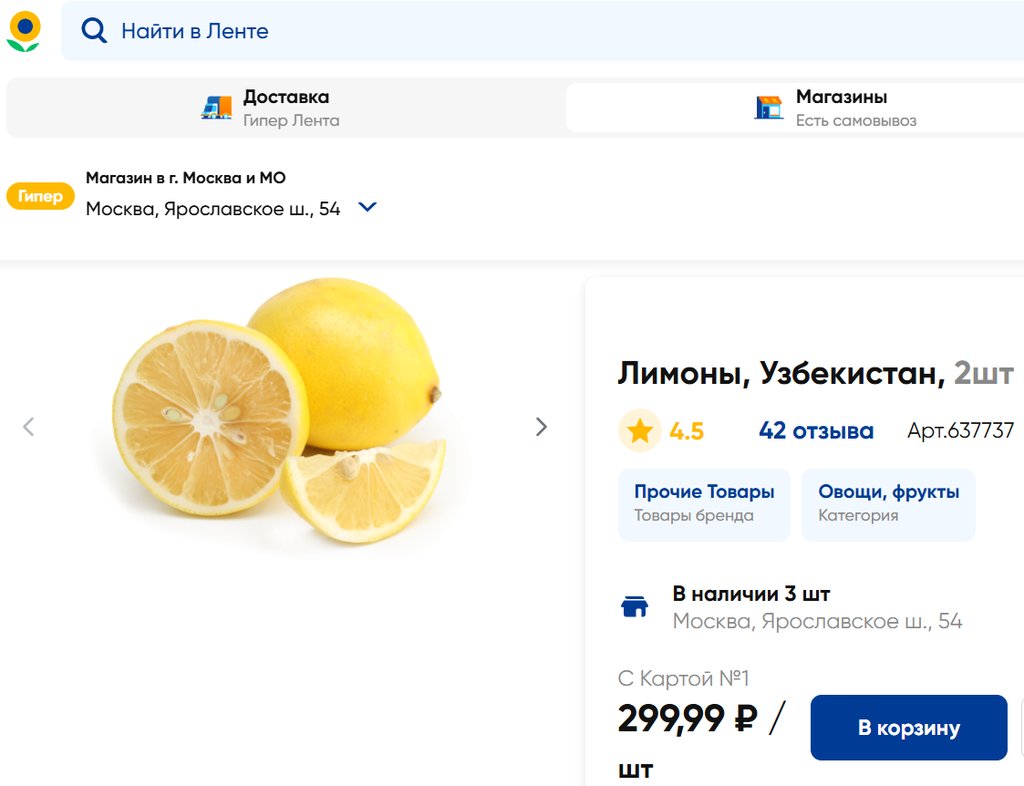The height and width of the screenshot is (786, 1024).
Task: Click the lemon product image
Action: [x=280, y=410]
